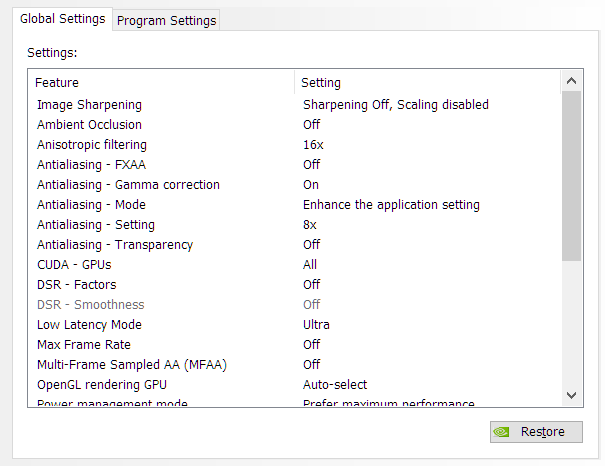Open the Ambient Occlusion setting value
Screen dimensions: 612x471
click(312, 124)
